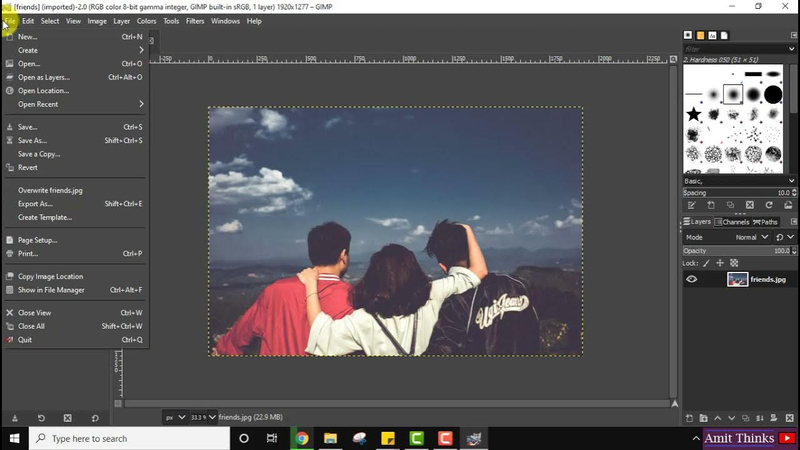Restore tool preset icon in tool options
The image size is (800, 450).
pos(41,418)
